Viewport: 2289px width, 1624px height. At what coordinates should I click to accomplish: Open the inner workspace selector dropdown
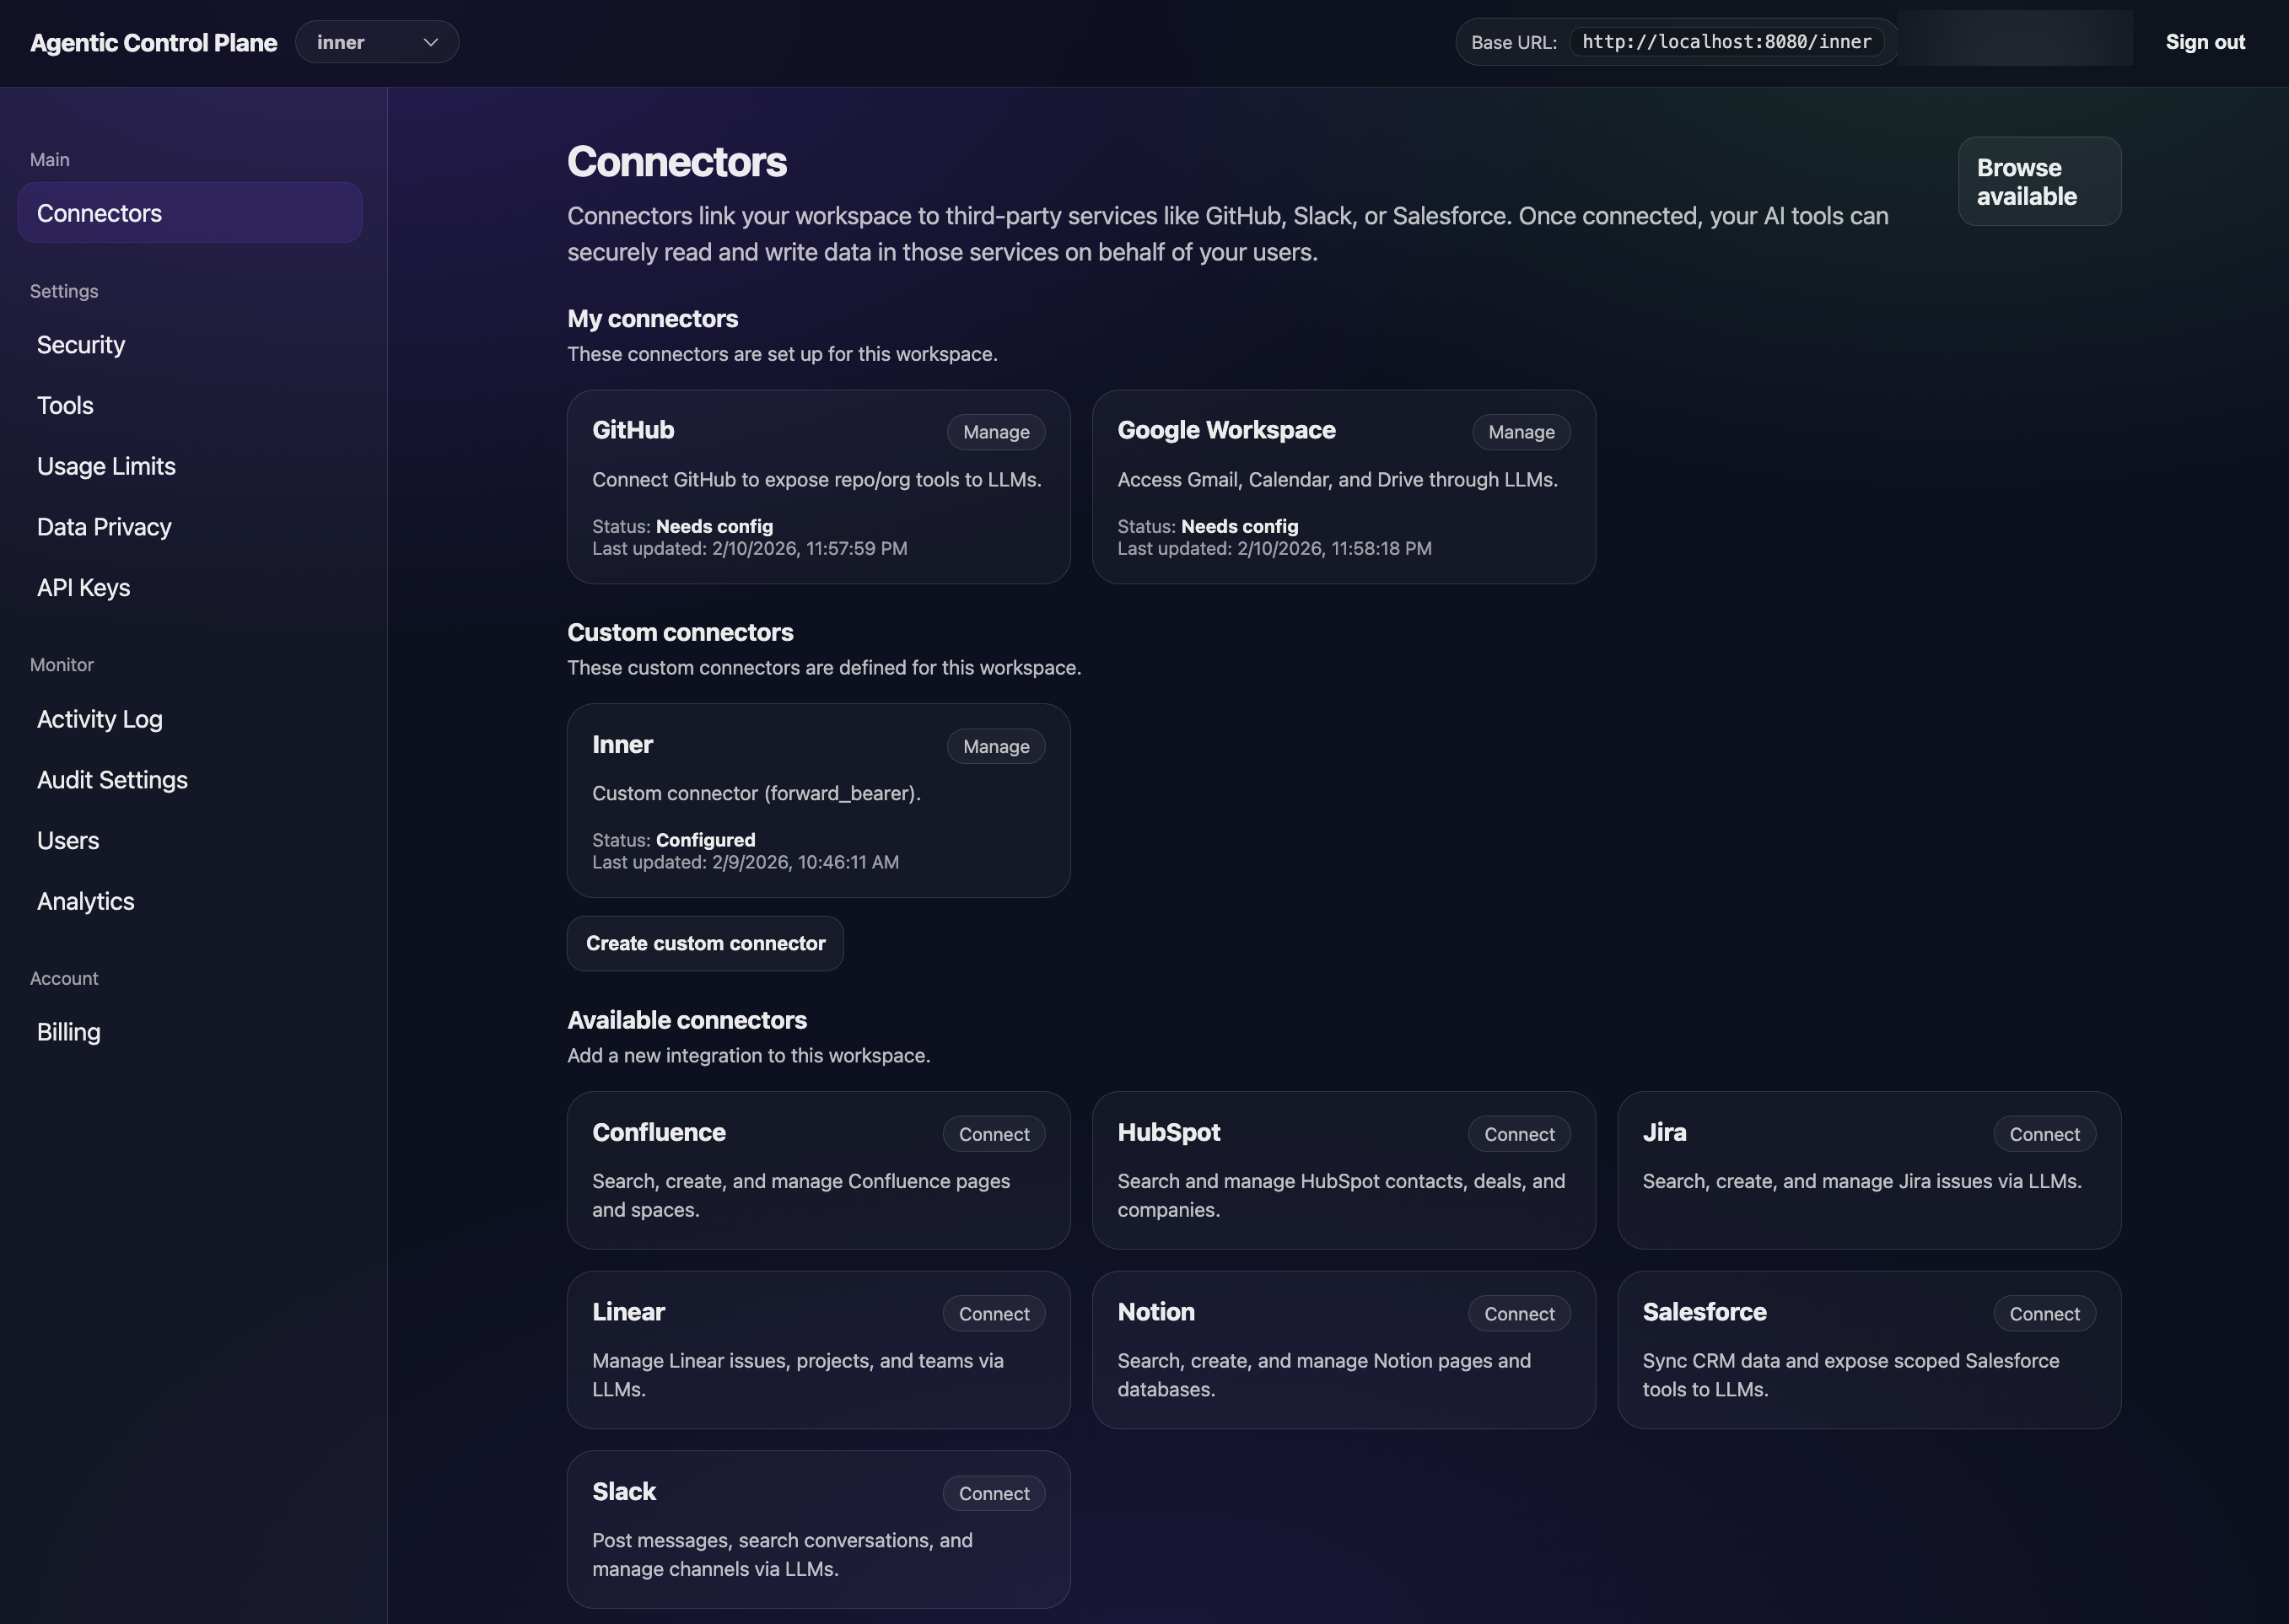pos(377,42)
